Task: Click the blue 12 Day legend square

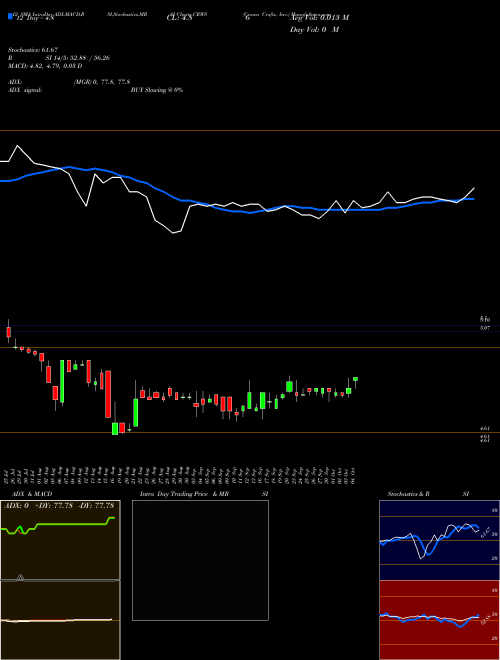Action: pyautogui.click(x=10, y=16)
